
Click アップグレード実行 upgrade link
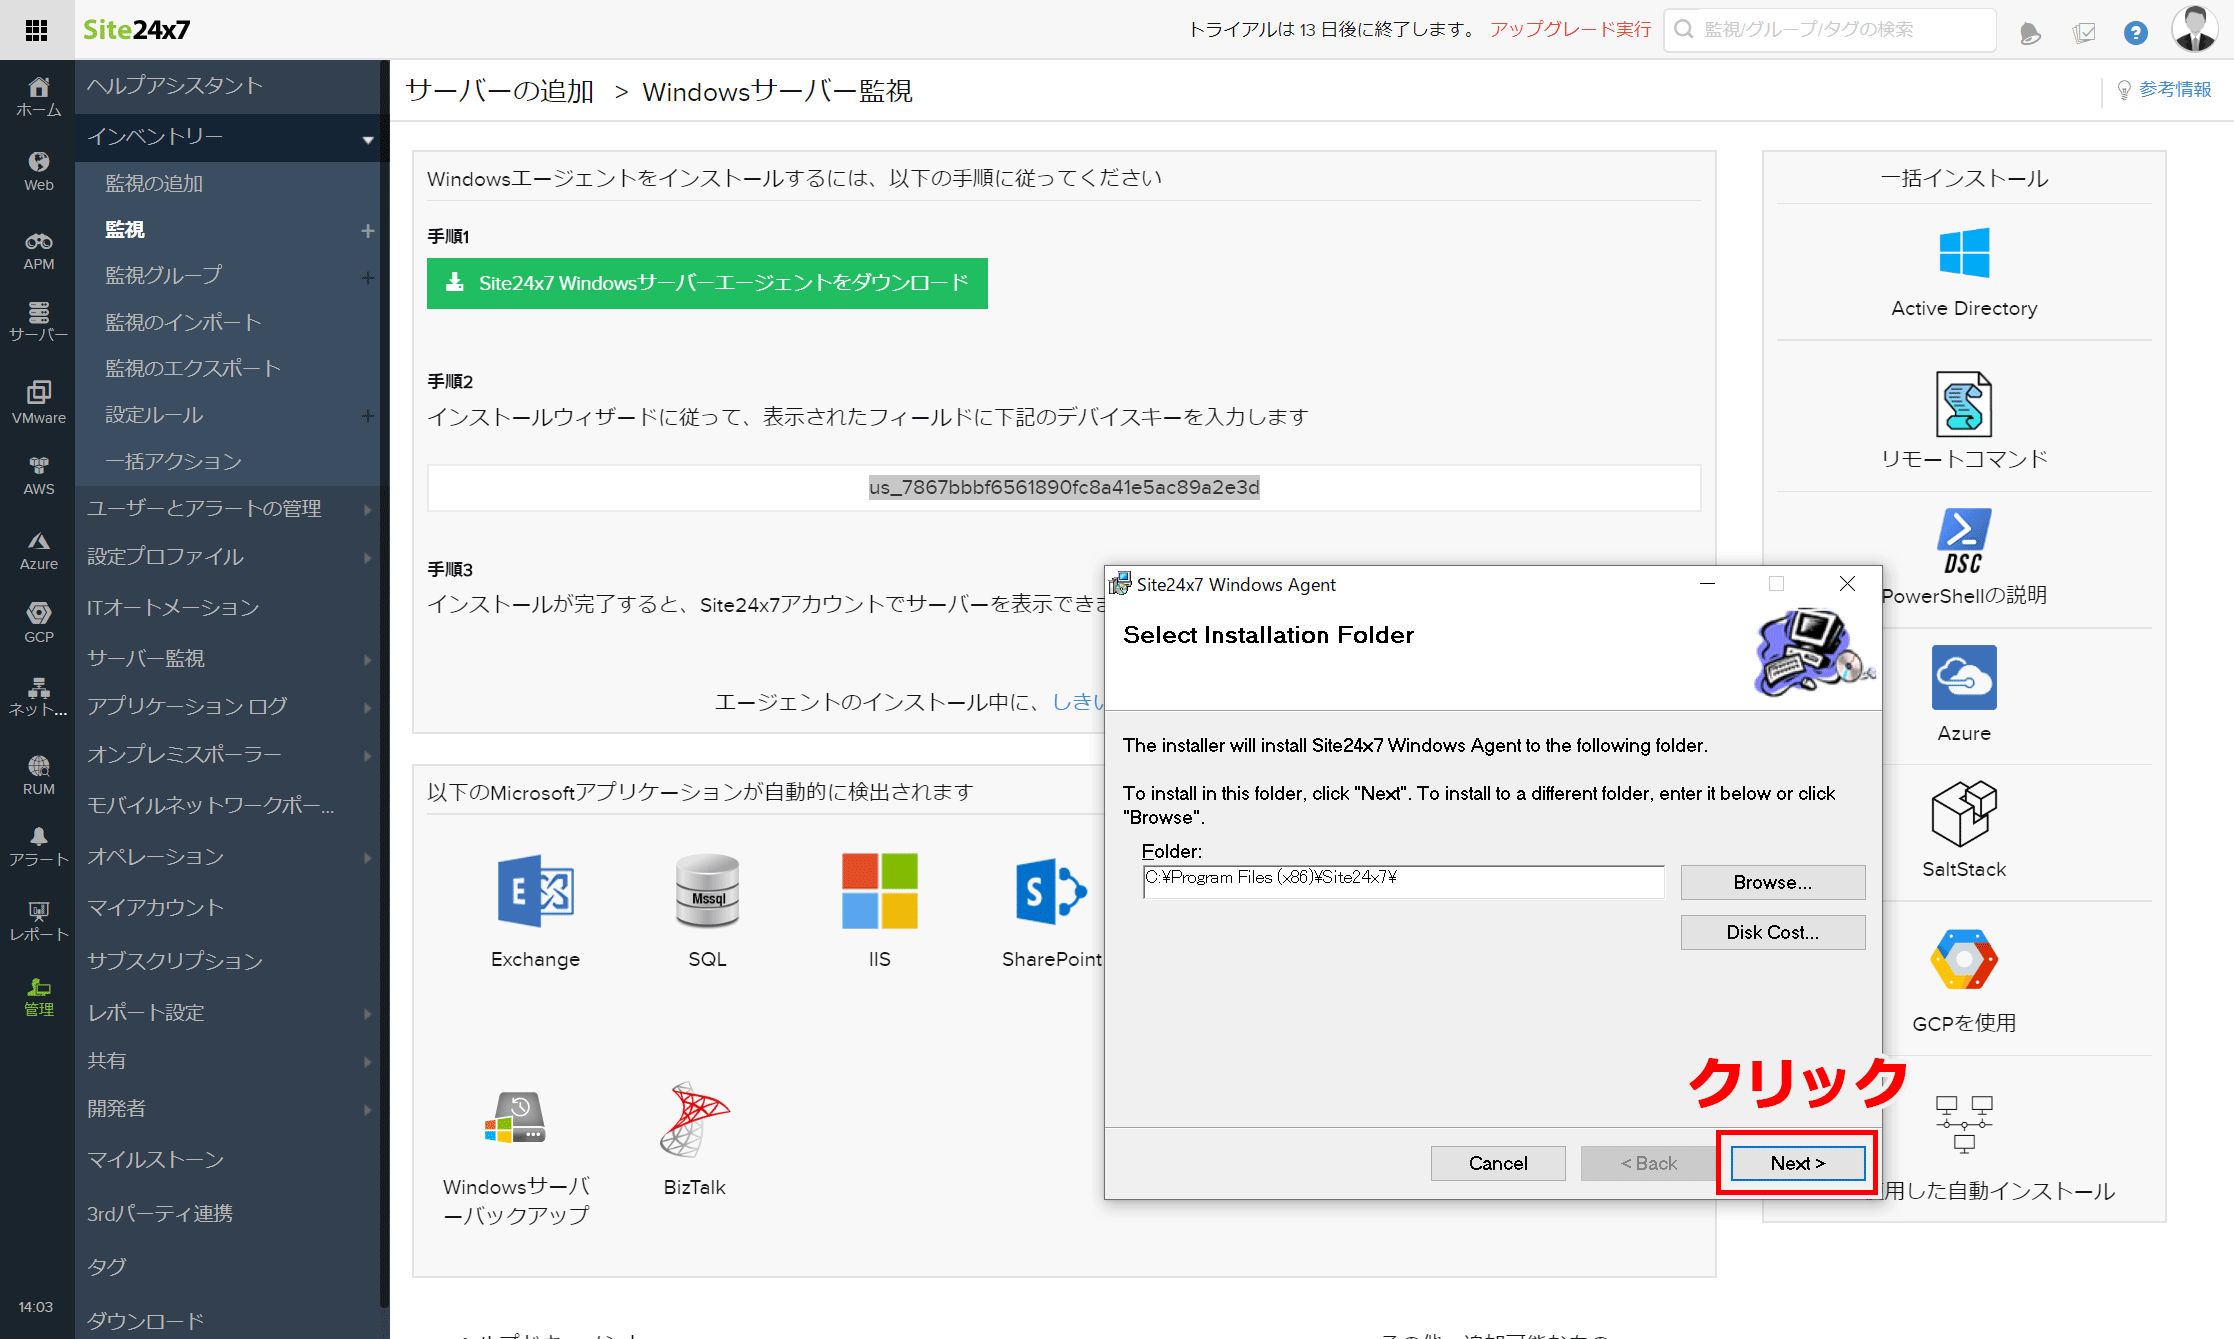point(1570,29)
